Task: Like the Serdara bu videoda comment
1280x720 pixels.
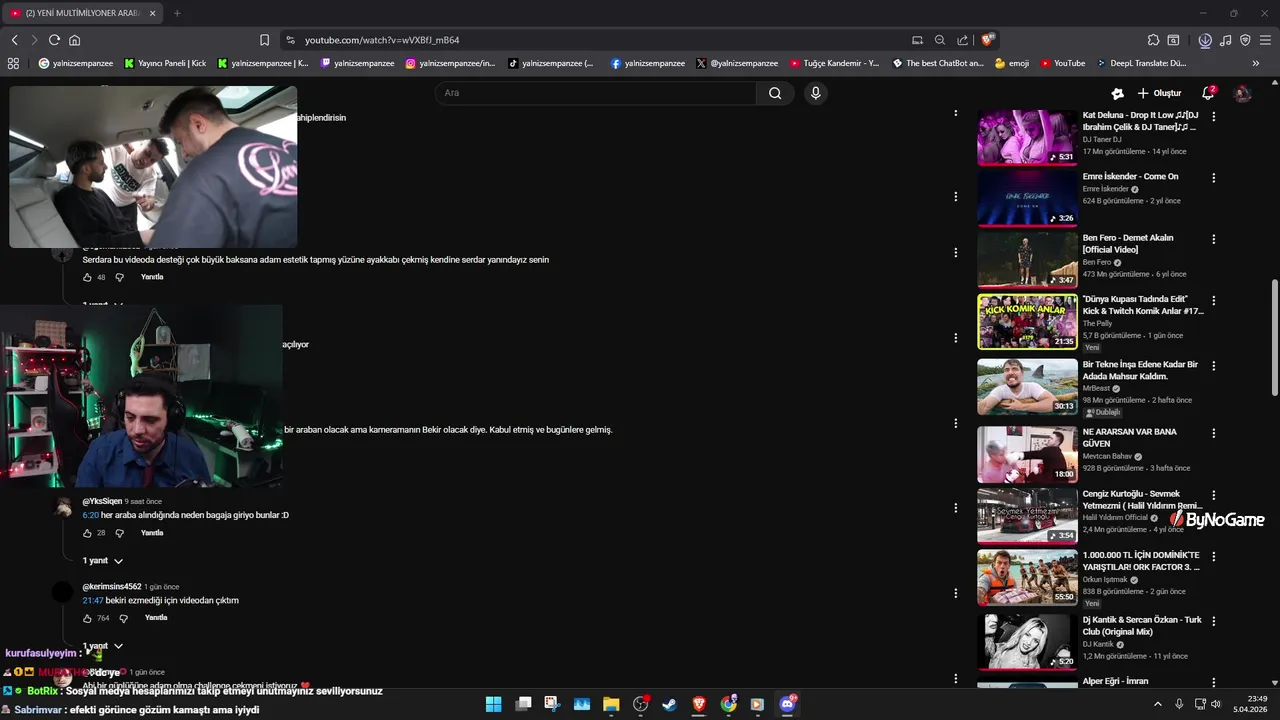Action: (87, 277)
